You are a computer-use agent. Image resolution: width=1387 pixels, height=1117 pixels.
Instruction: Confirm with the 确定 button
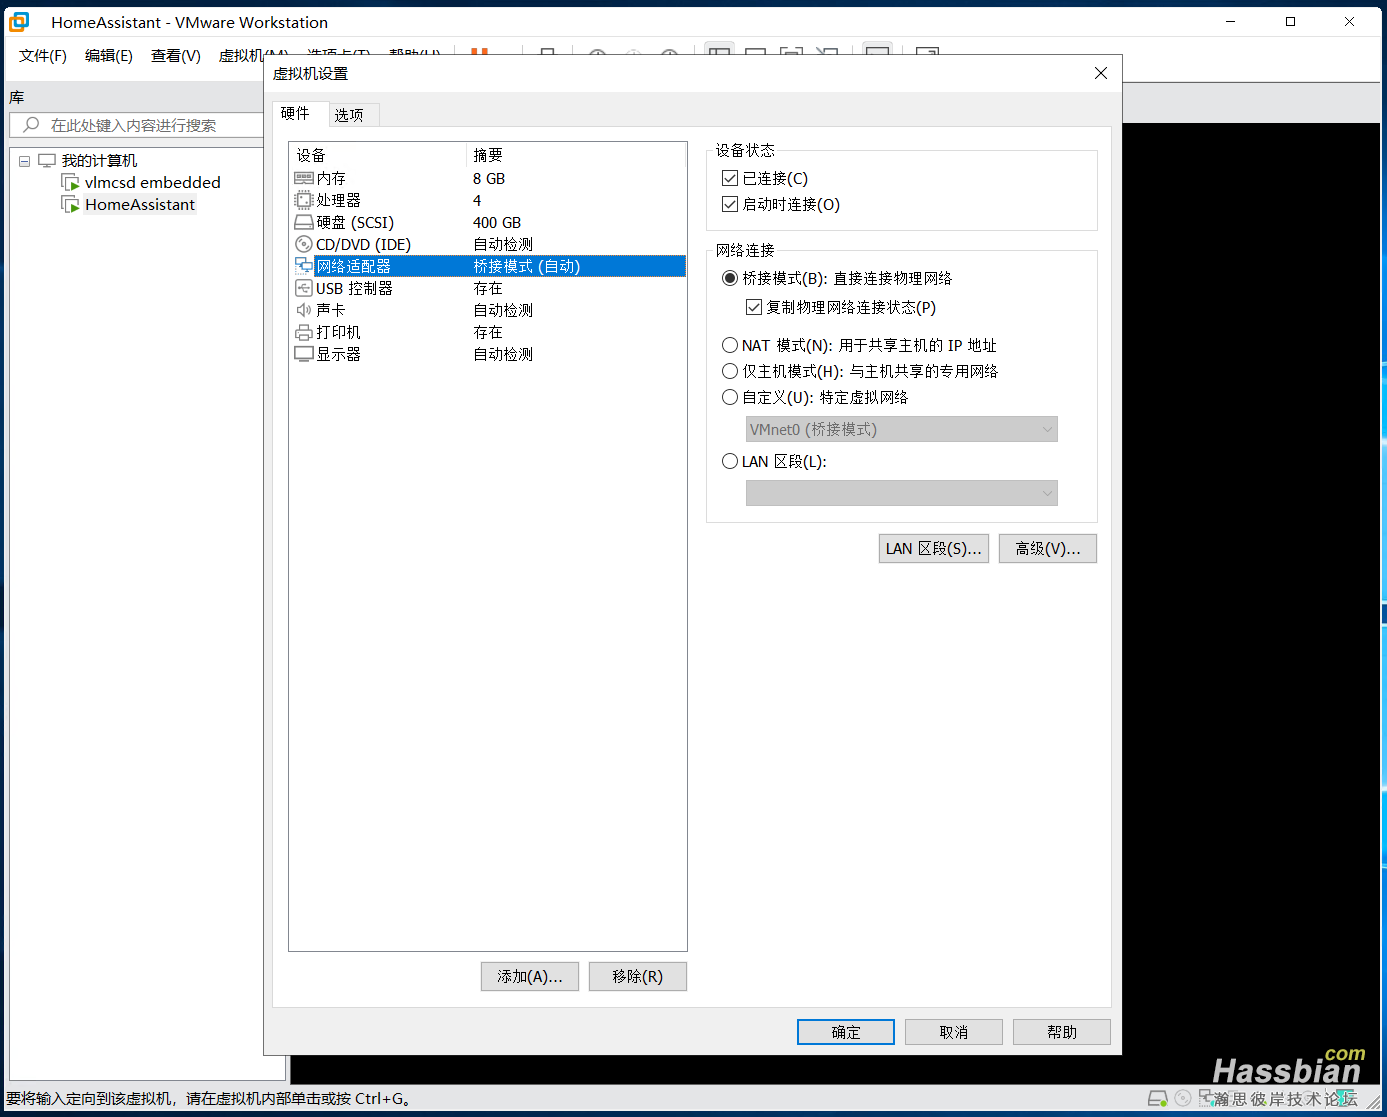coord(846,1032)
